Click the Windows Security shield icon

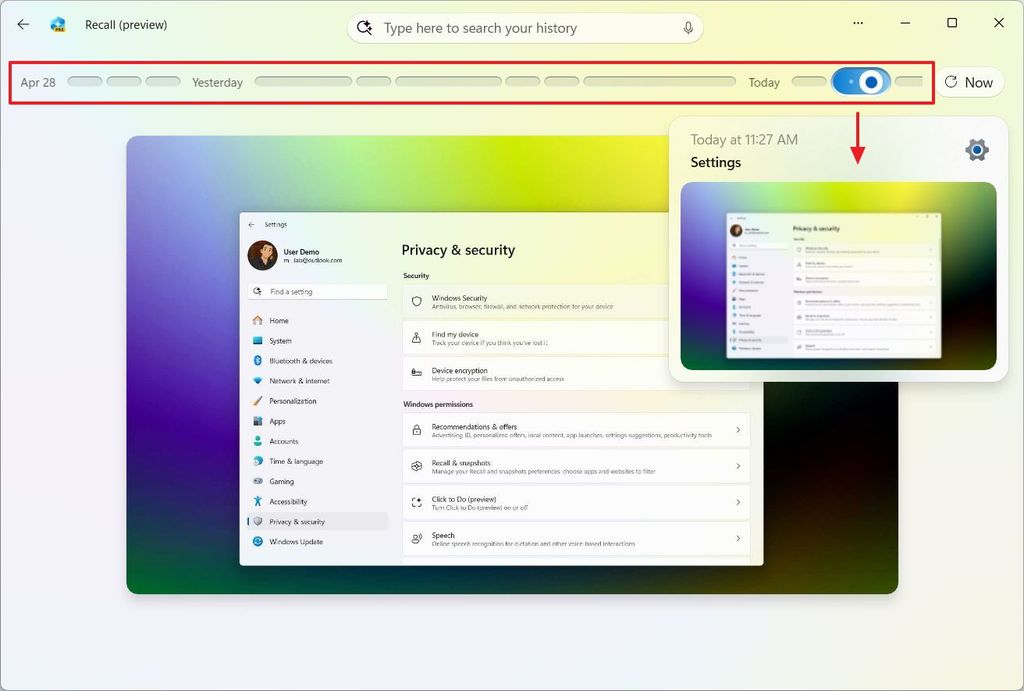[417, 302]
